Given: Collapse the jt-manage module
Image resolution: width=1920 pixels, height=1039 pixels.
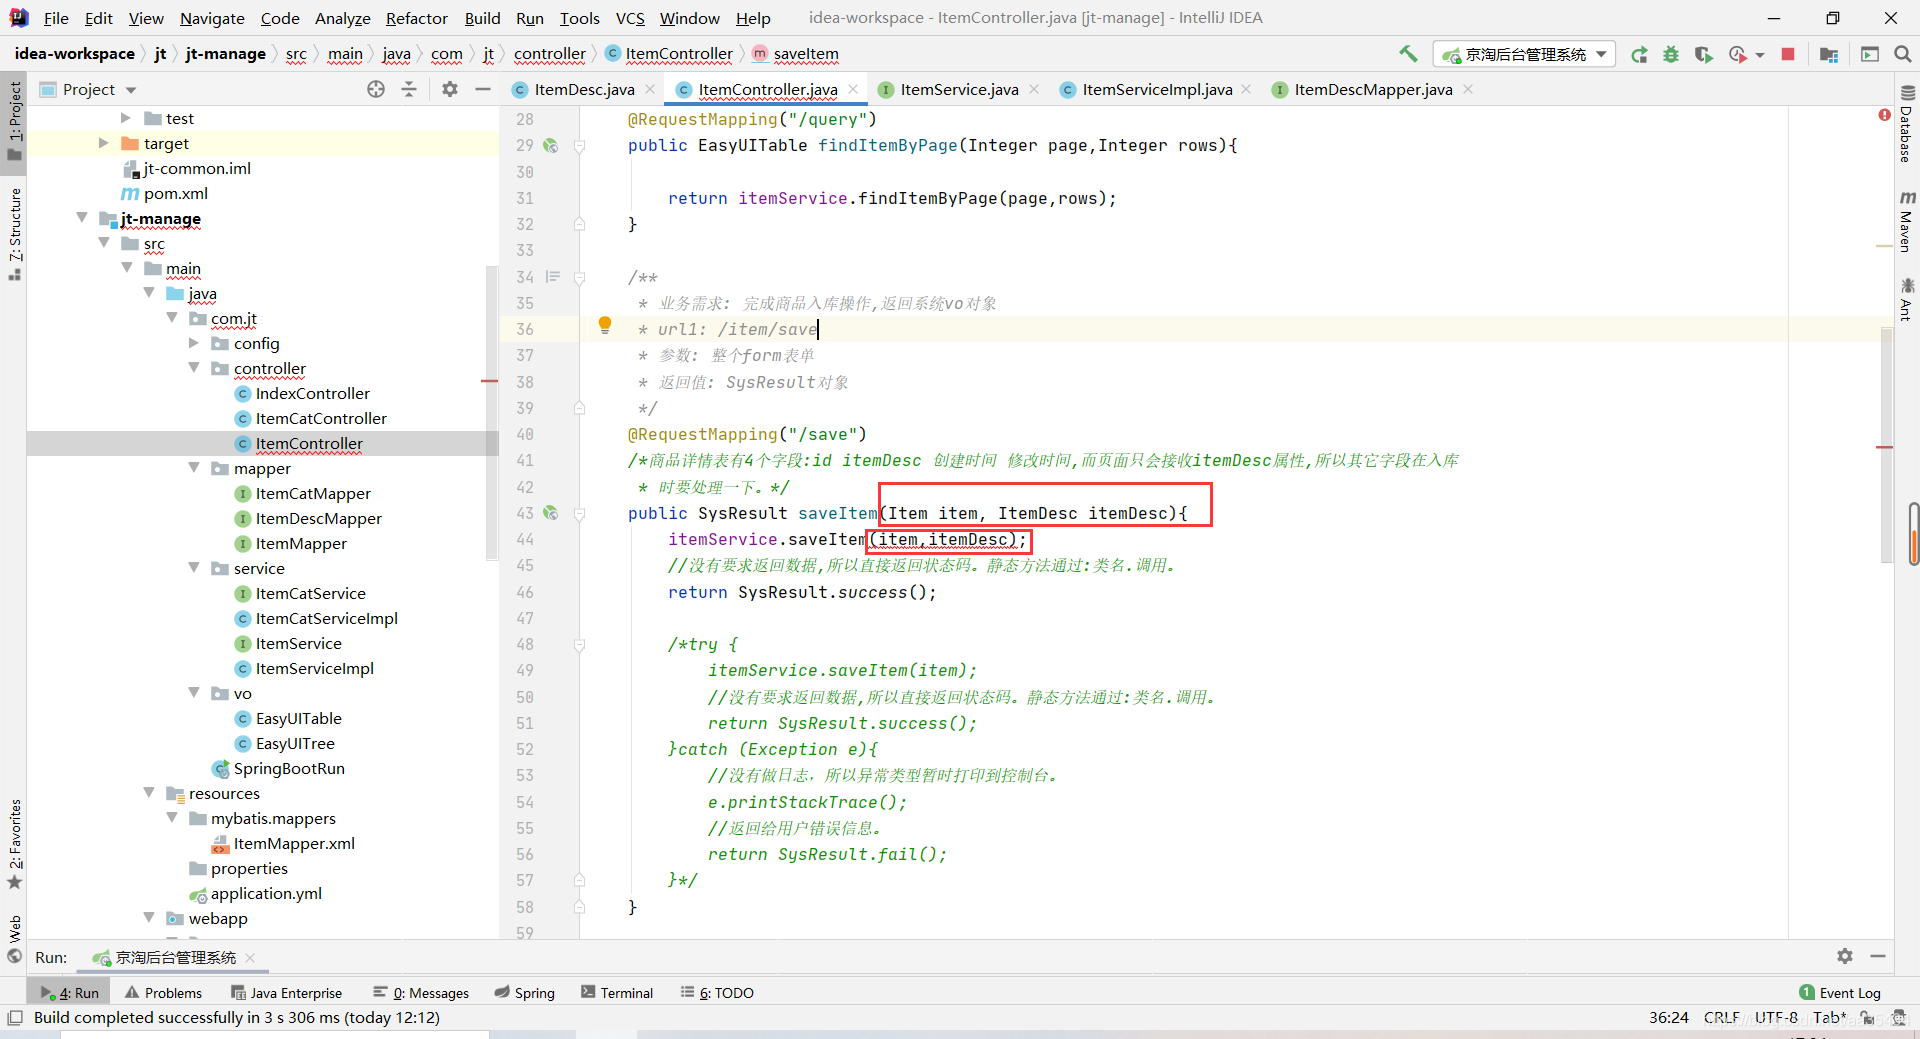Looking at the screenshot, I should [81, 218].
